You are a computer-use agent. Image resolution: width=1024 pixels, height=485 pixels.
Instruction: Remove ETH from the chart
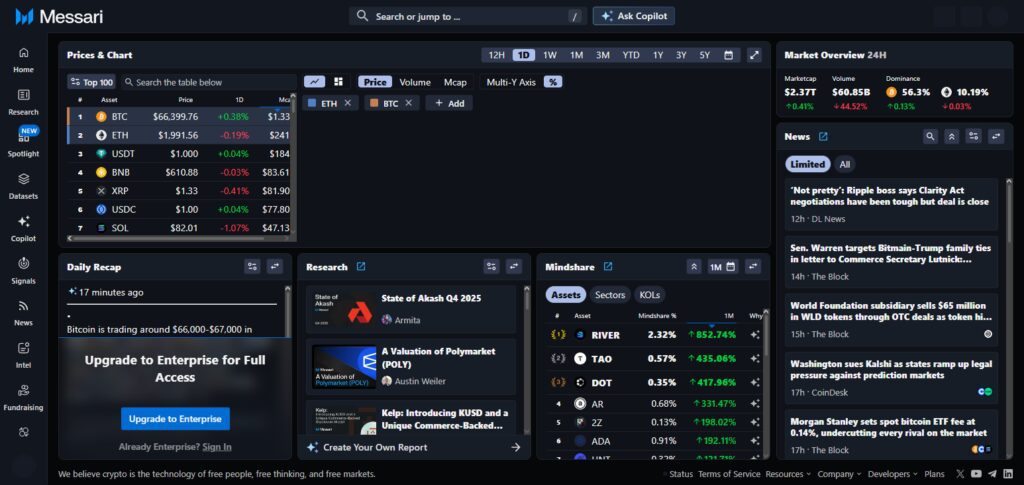[348, 103]
